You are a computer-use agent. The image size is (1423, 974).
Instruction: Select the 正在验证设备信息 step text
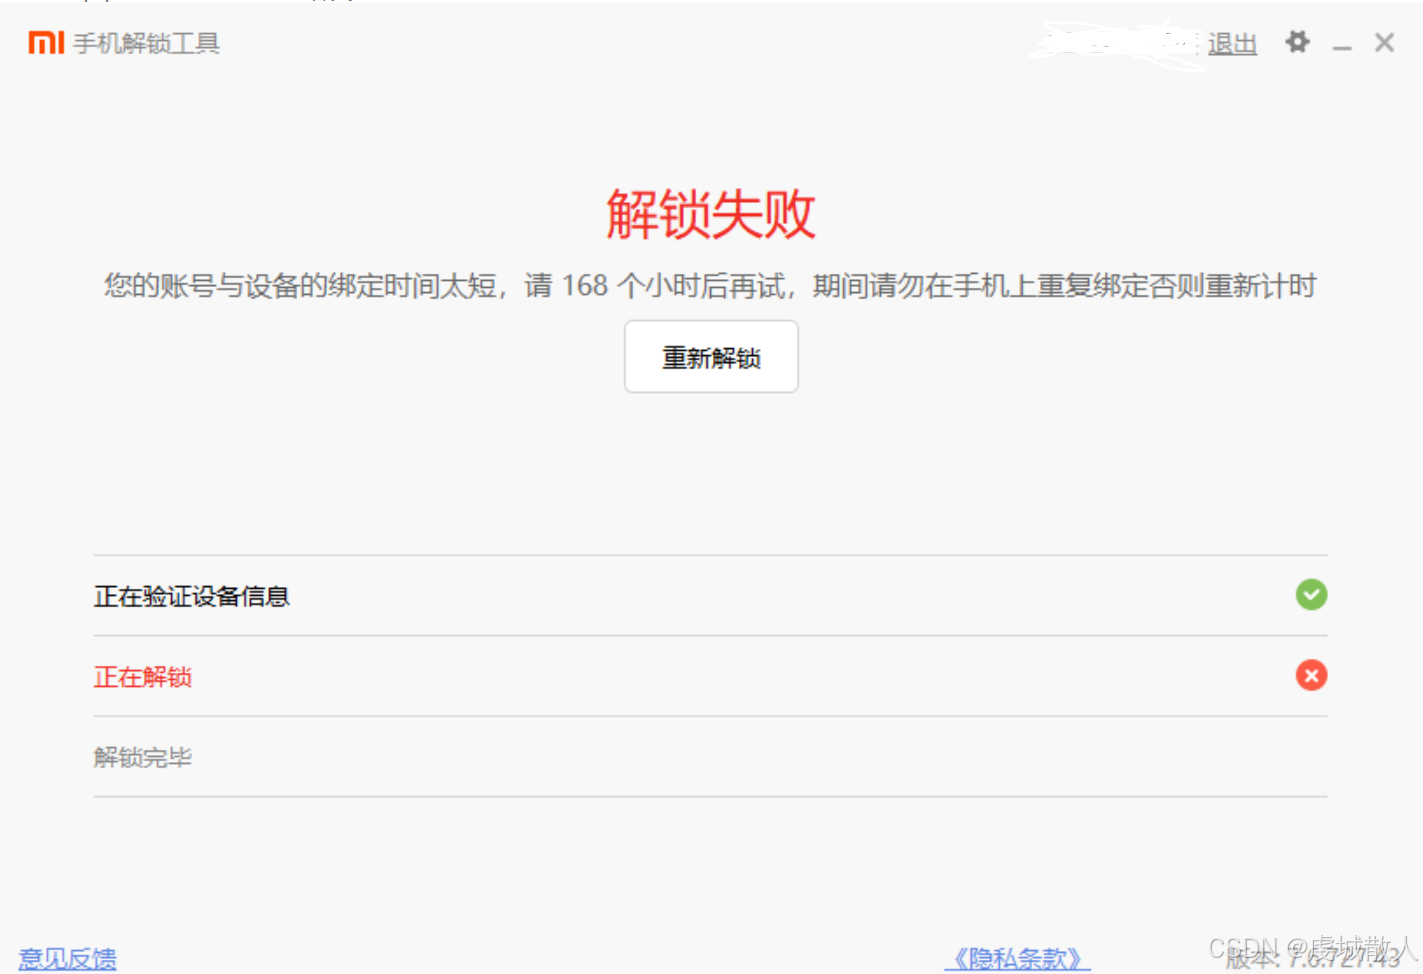point(192,597)
